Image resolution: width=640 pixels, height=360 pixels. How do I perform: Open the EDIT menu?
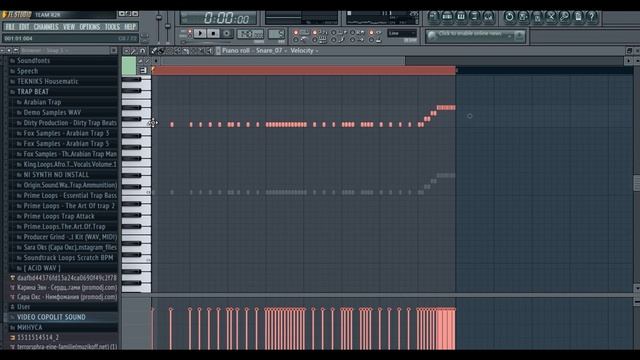coord(24,27)
